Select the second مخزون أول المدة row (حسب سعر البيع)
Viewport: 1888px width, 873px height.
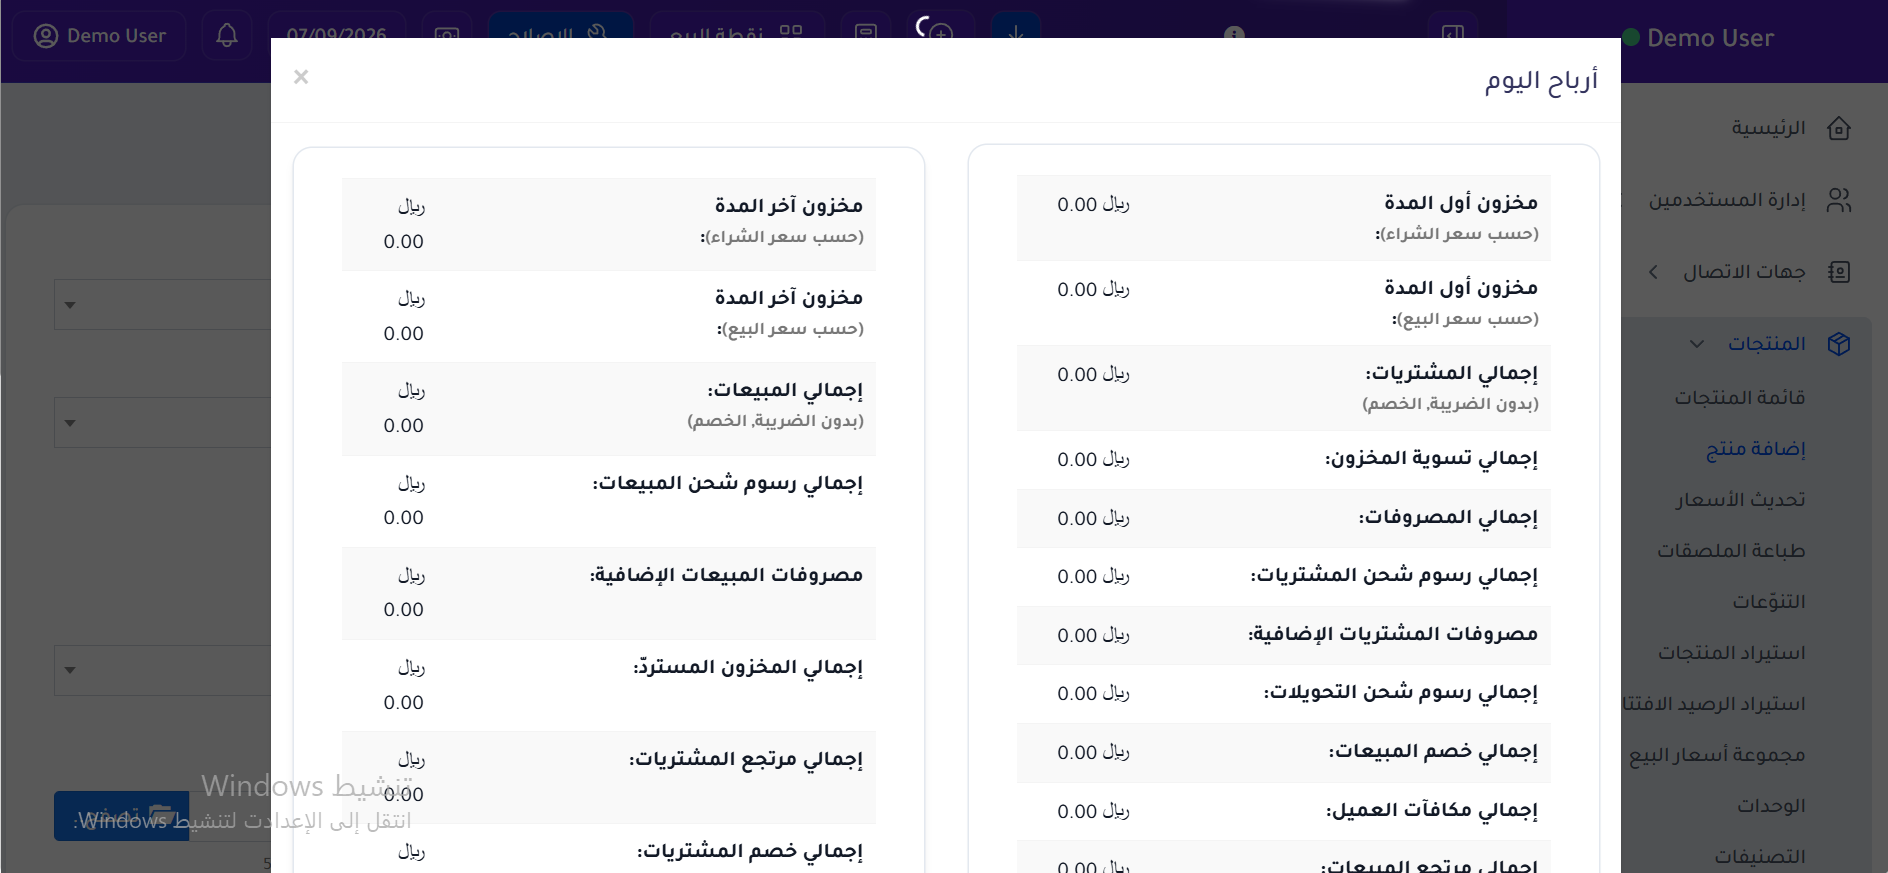1284,303
